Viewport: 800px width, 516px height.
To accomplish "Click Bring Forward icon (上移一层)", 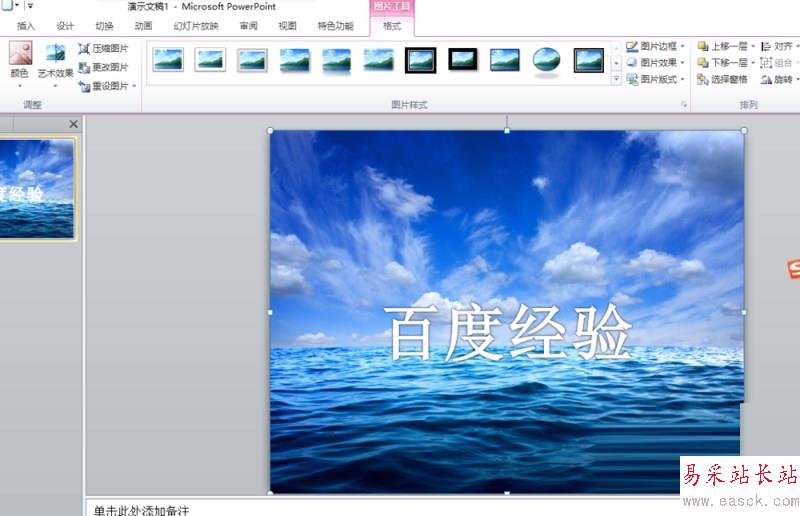I will point(703,46).
